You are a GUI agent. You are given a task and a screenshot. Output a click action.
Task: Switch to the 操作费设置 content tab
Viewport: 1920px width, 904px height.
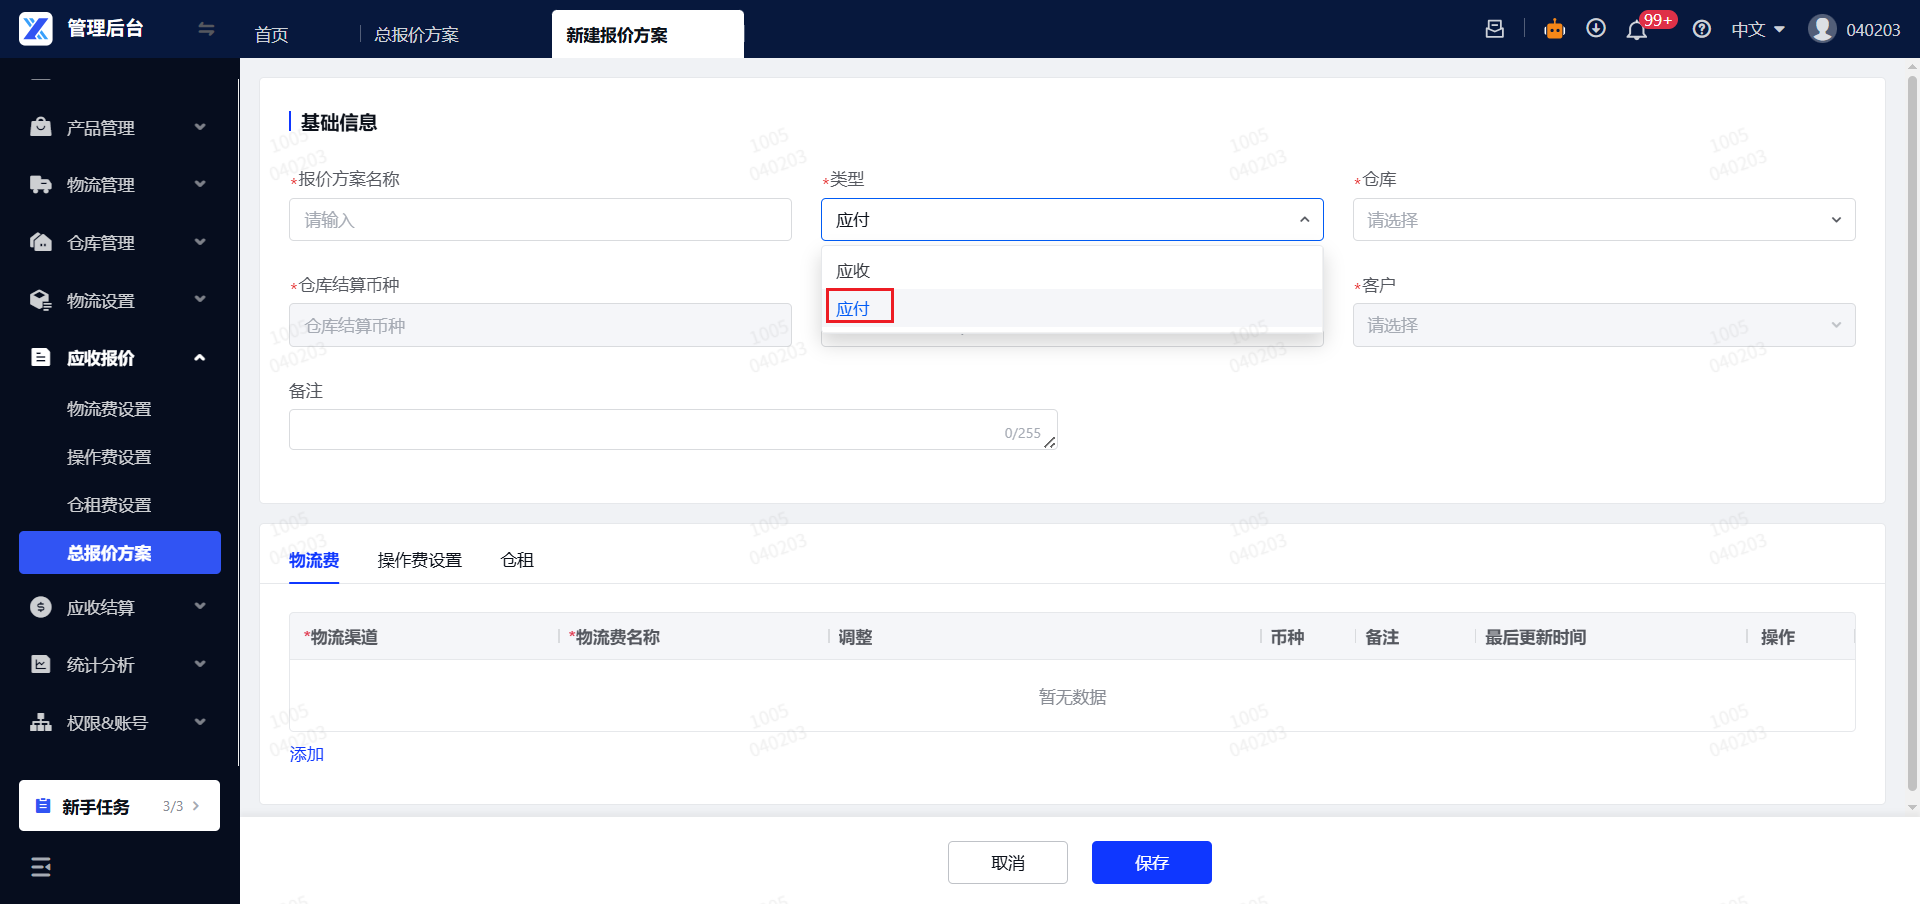(x=420, y=560)
